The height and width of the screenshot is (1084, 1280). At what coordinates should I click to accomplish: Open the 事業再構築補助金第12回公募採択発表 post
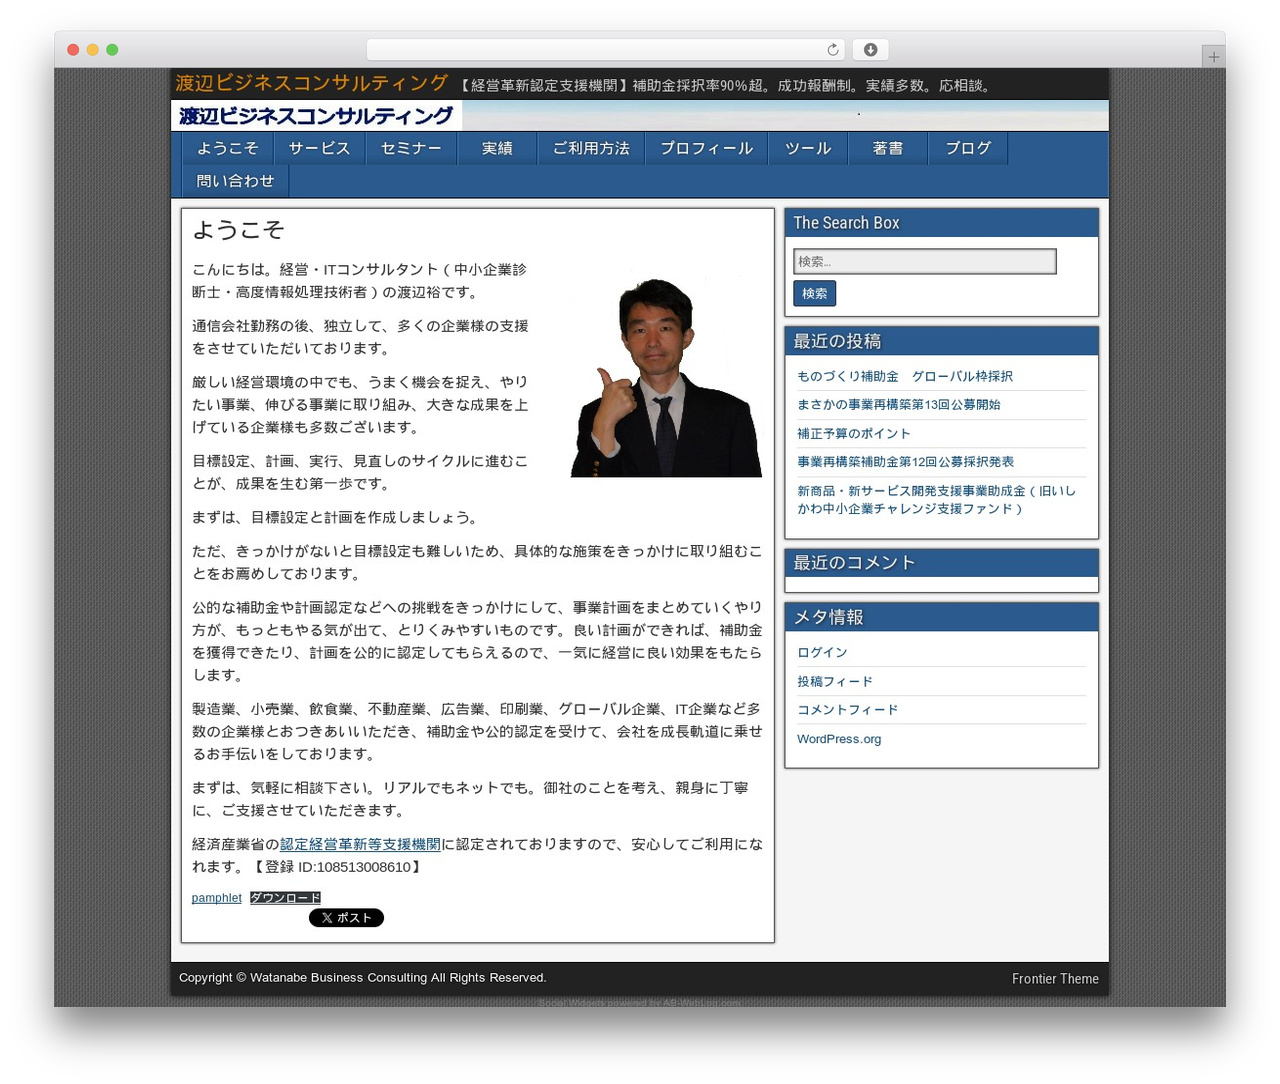tap(906, 462)
